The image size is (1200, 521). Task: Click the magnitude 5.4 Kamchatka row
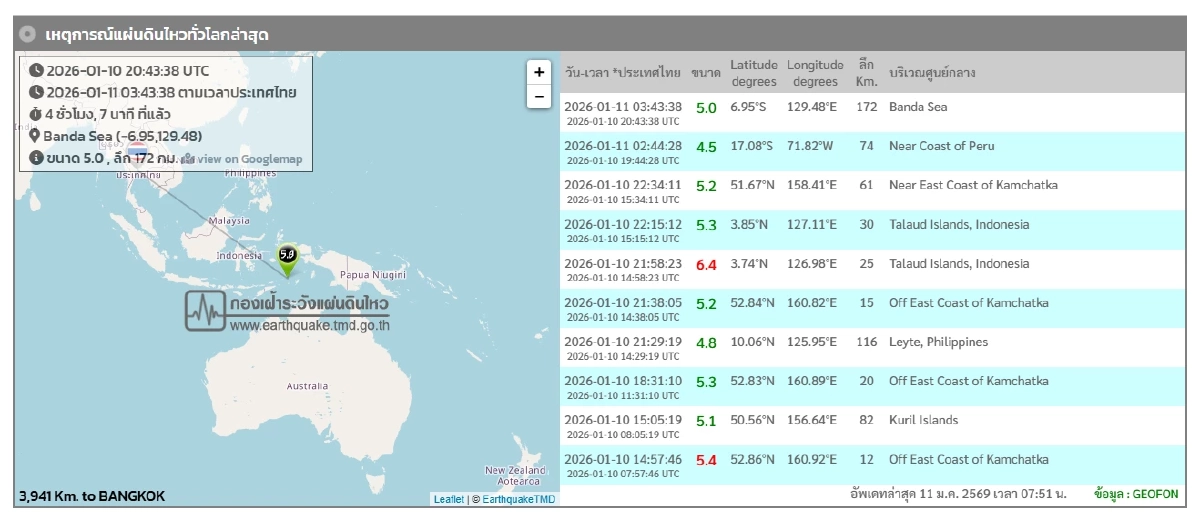[870, 465]
